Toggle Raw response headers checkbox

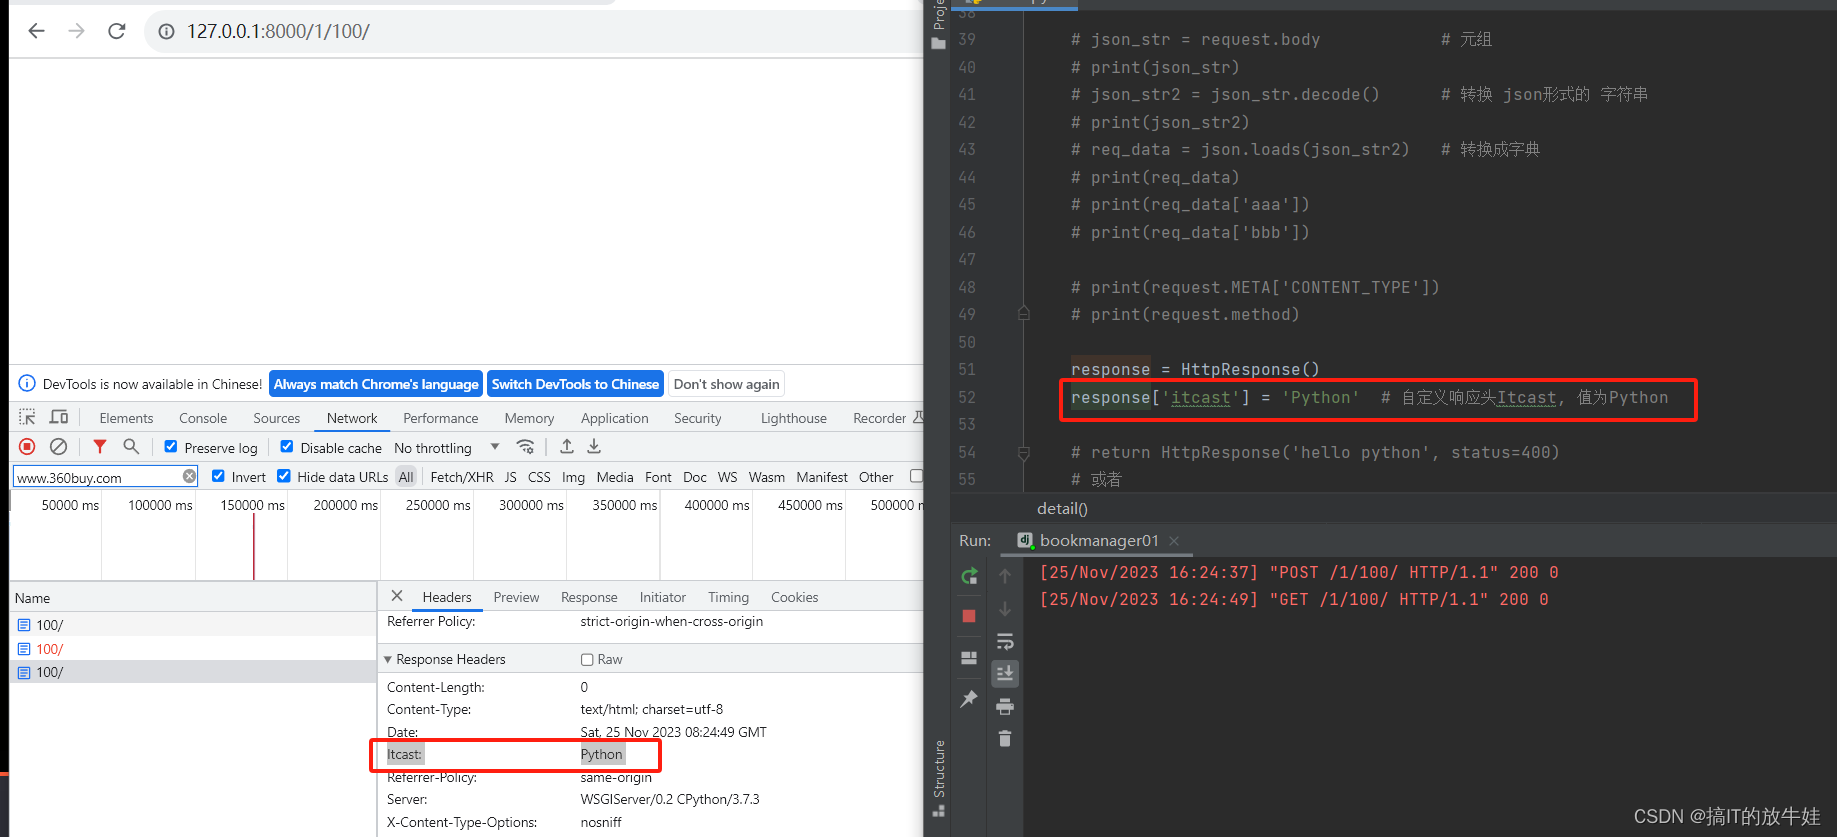click(x=587, y=659)
